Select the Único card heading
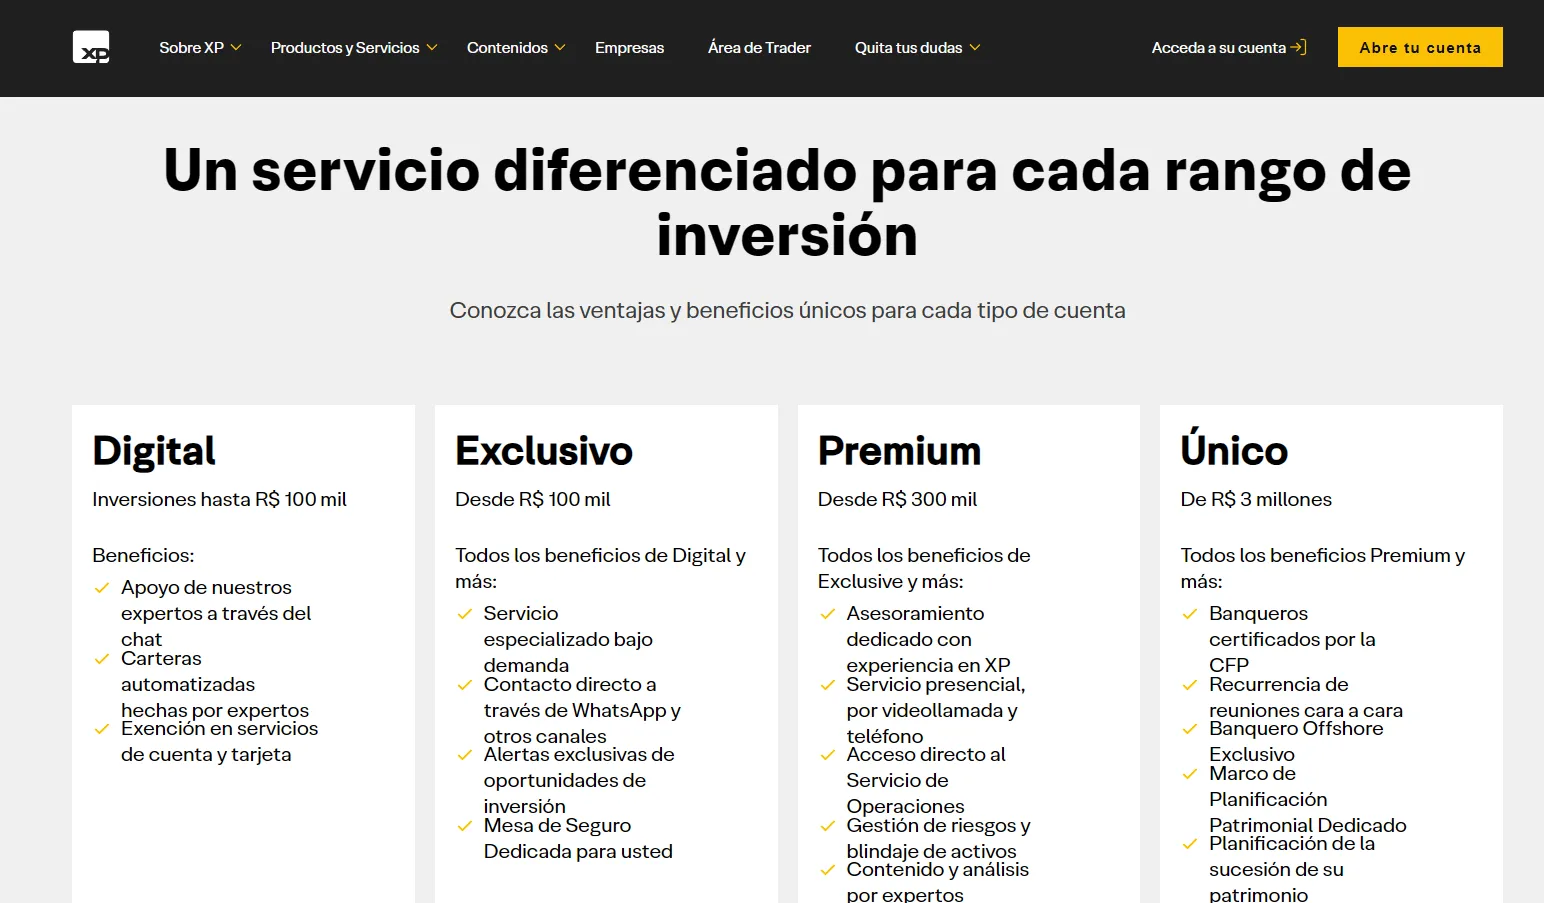 (1234, 448)
